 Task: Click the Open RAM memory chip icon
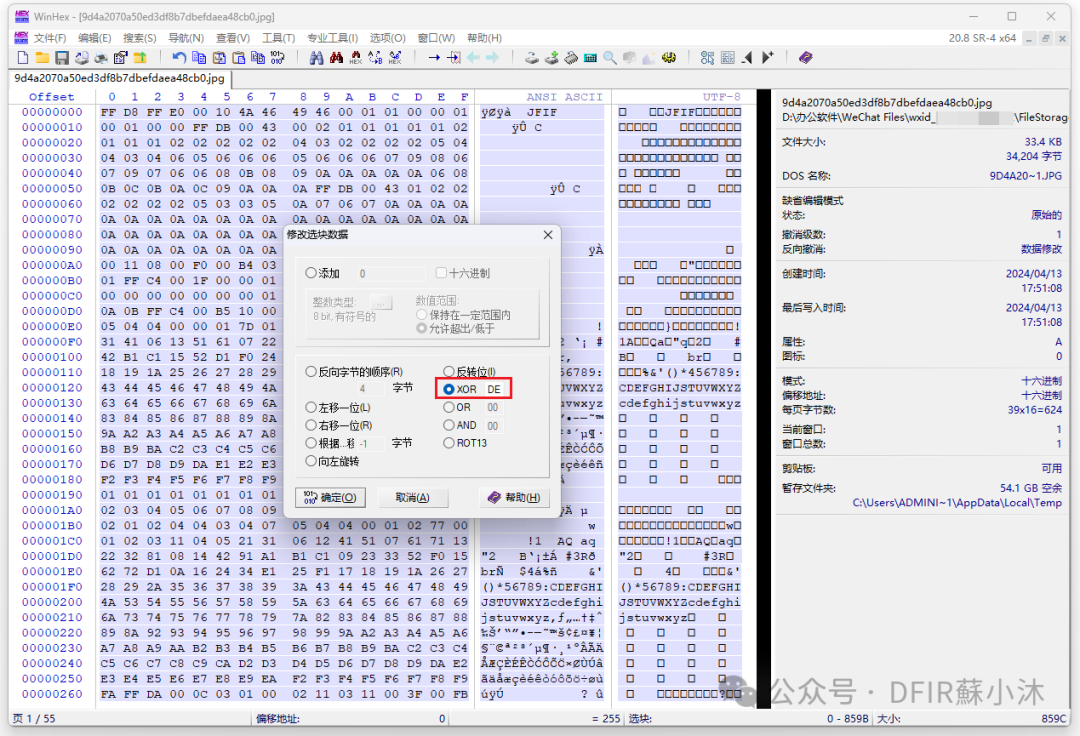[x=570, y=58]
